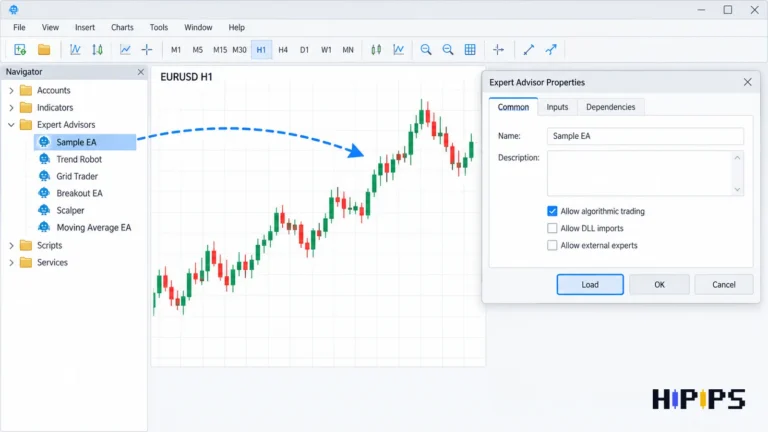Click the Trend Robot advisor icon
768x432 pixels.
[44, 159]
